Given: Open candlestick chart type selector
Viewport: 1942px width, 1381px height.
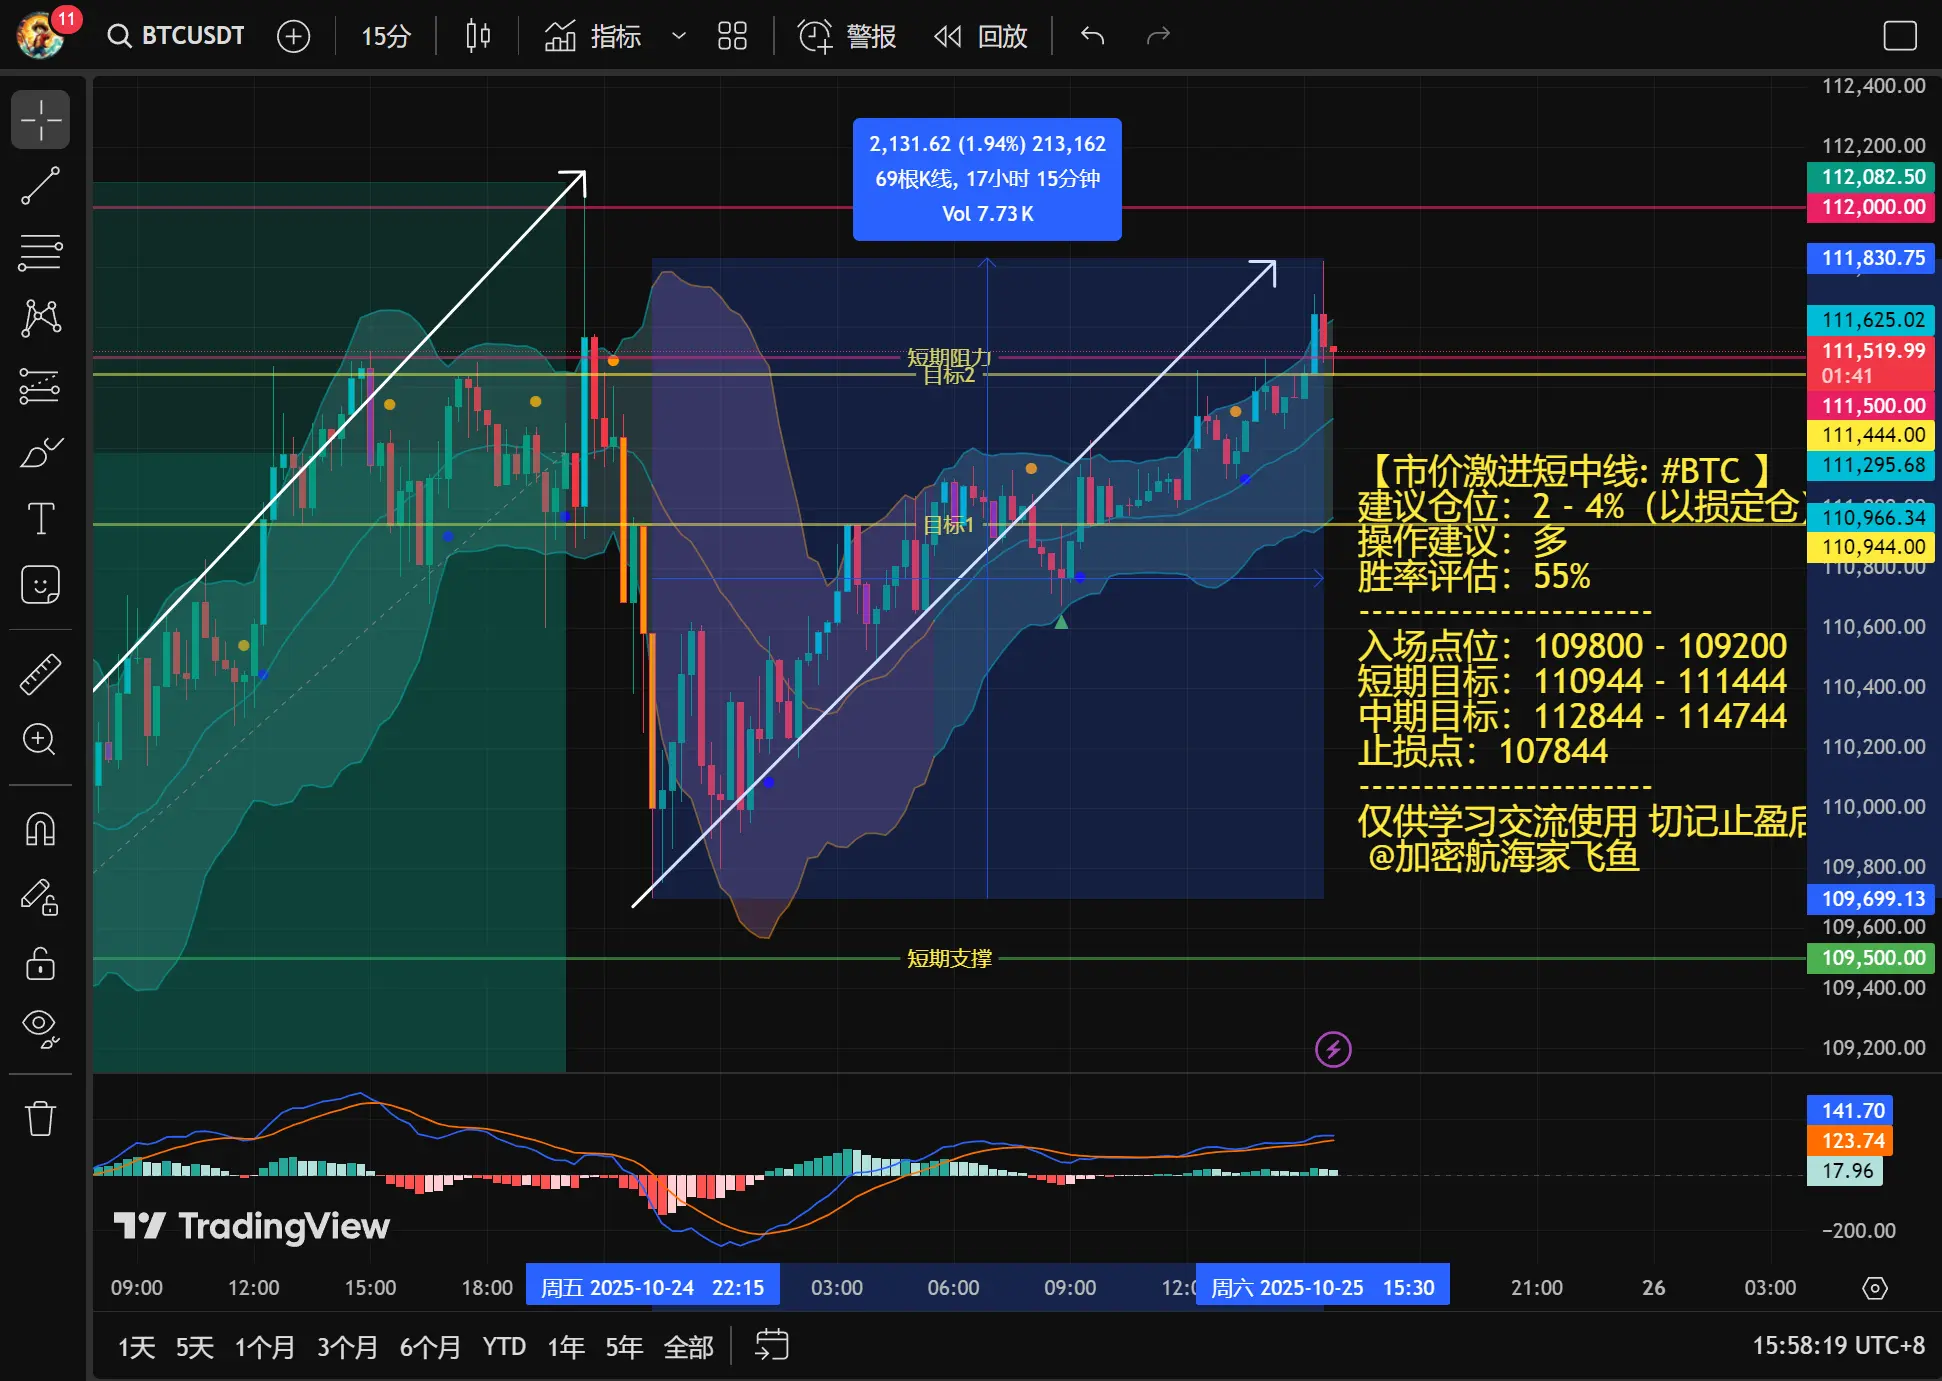Looking at the screenshot, I should pos(478,36).
